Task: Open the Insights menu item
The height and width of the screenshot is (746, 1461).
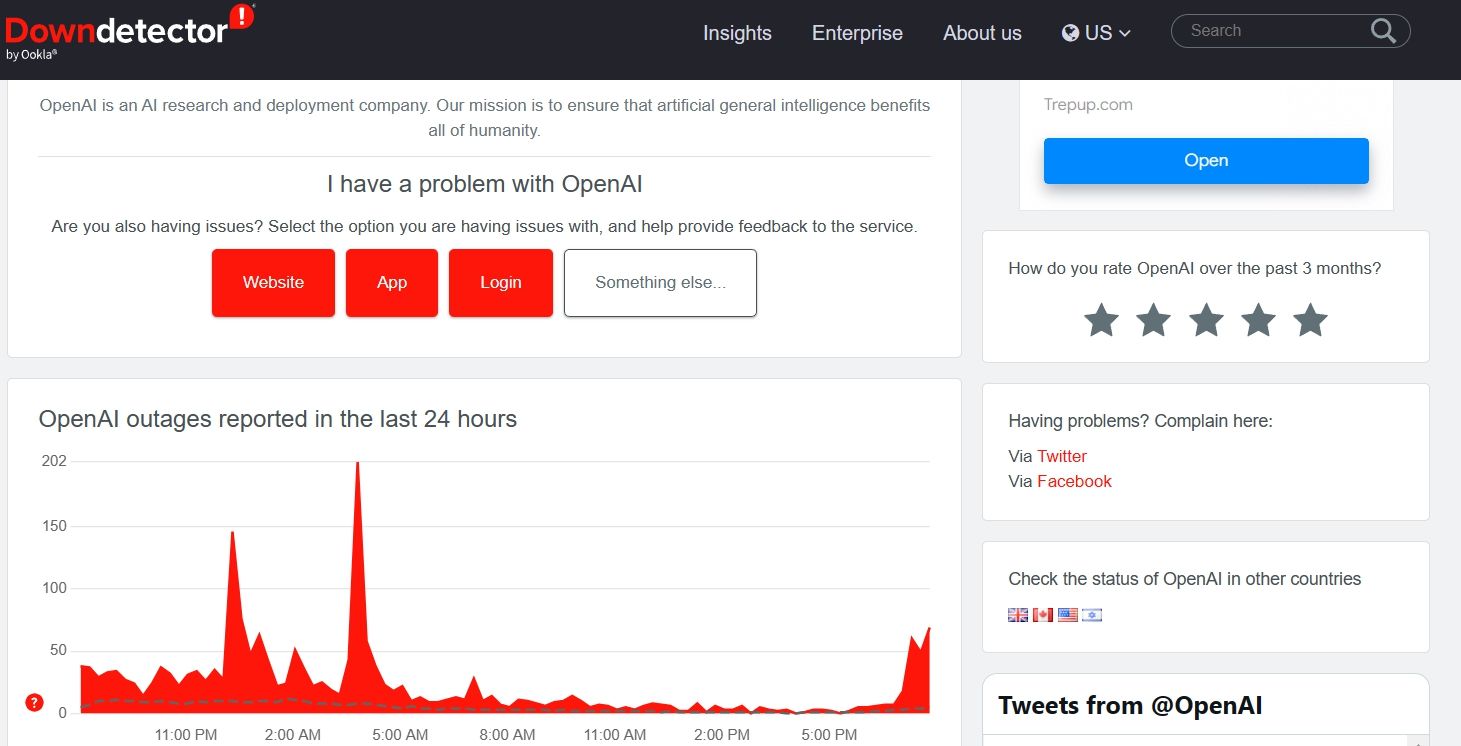Action: (x=737, y=33)
